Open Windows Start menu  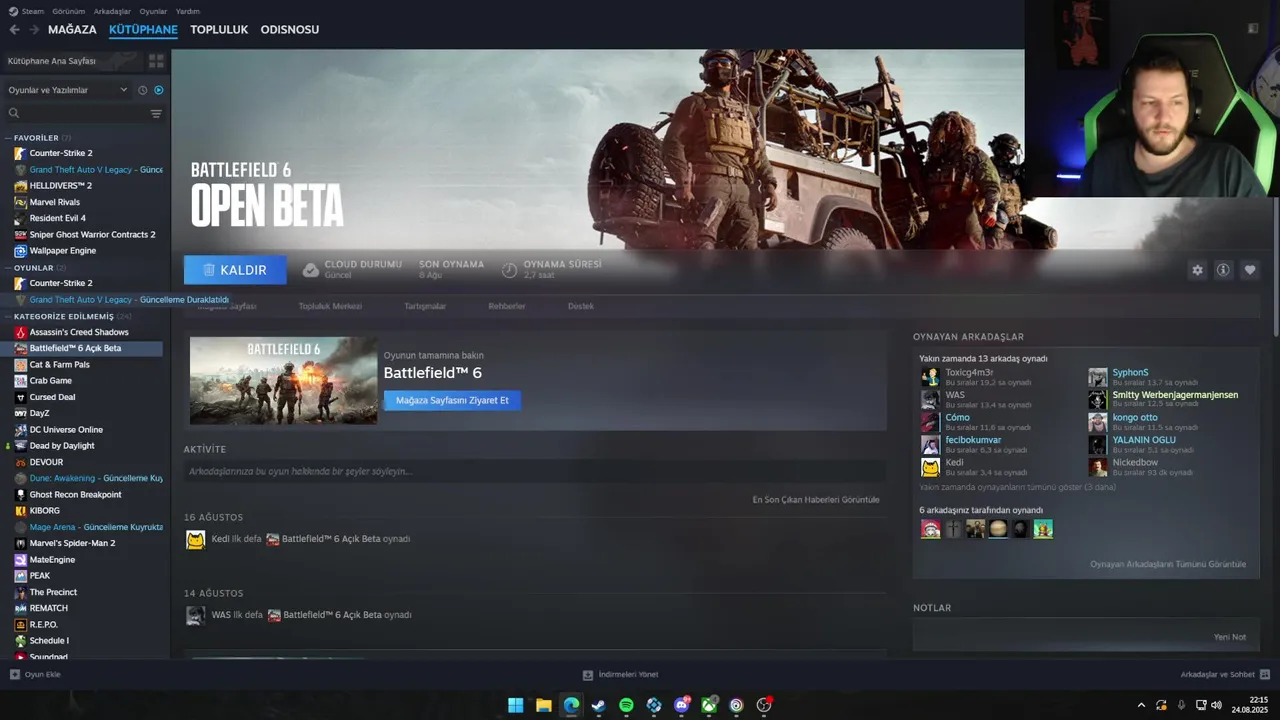tap(515, 705)
